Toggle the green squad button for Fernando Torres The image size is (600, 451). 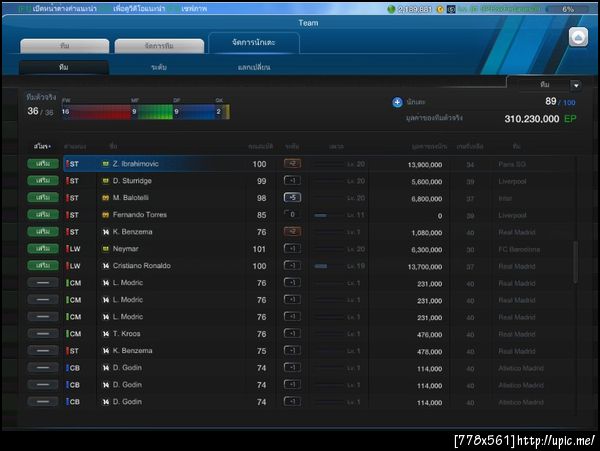pyautogui.click(x=43, y=215)
